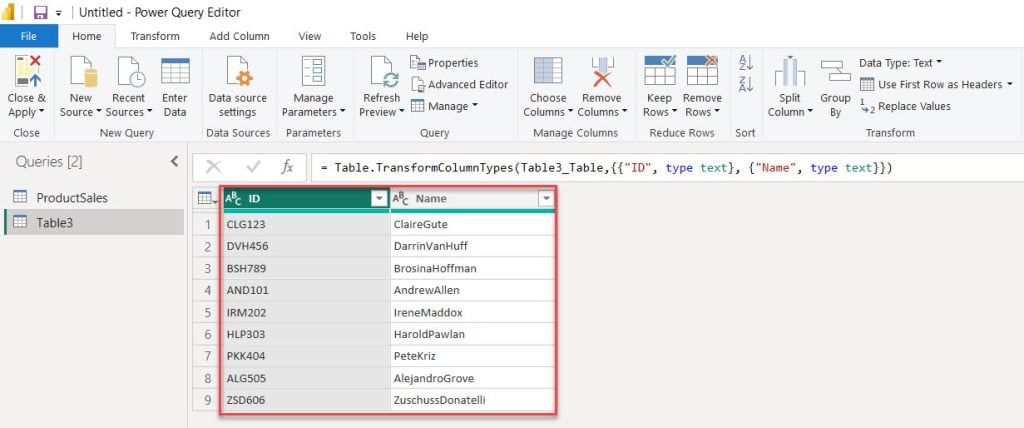This screenshot has height=428, width=1024.
Task: Click cell BSH789
Action: coord(305,269)
